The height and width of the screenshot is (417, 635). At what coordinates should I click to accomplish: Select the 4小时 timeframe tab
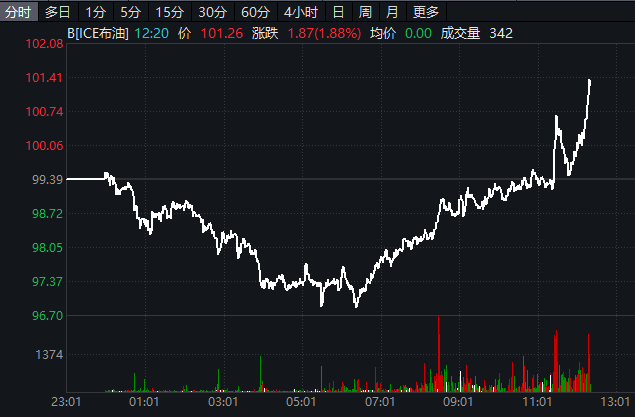pyautogui.click(x=300, y=12)
